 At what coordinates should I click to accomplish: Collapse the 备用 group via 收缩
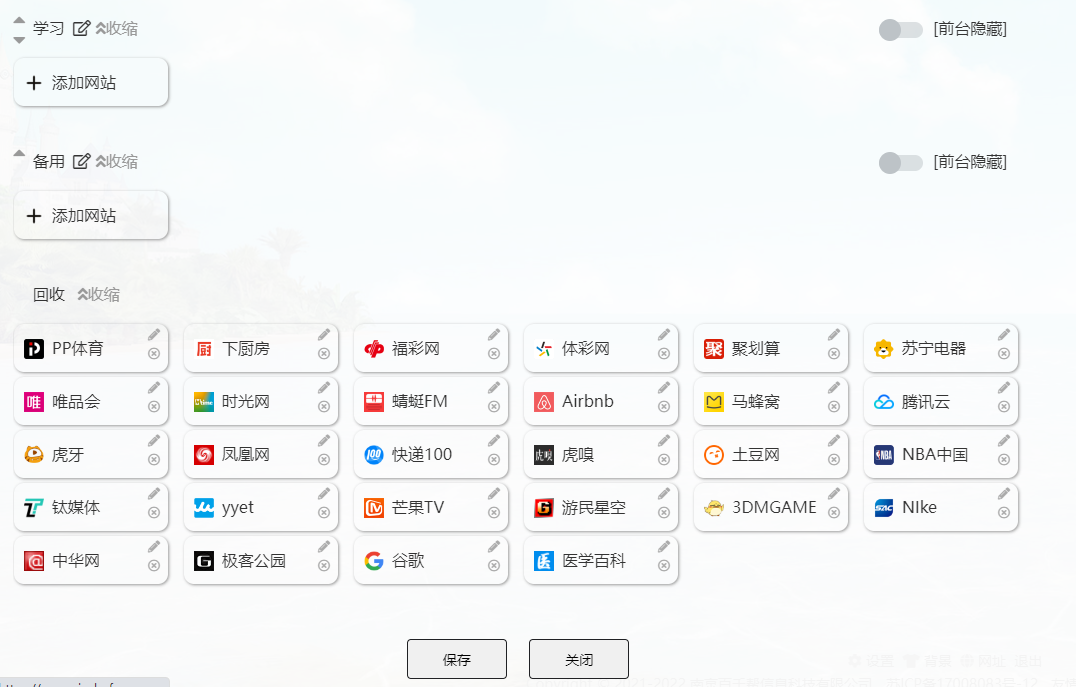coord(117,161)
